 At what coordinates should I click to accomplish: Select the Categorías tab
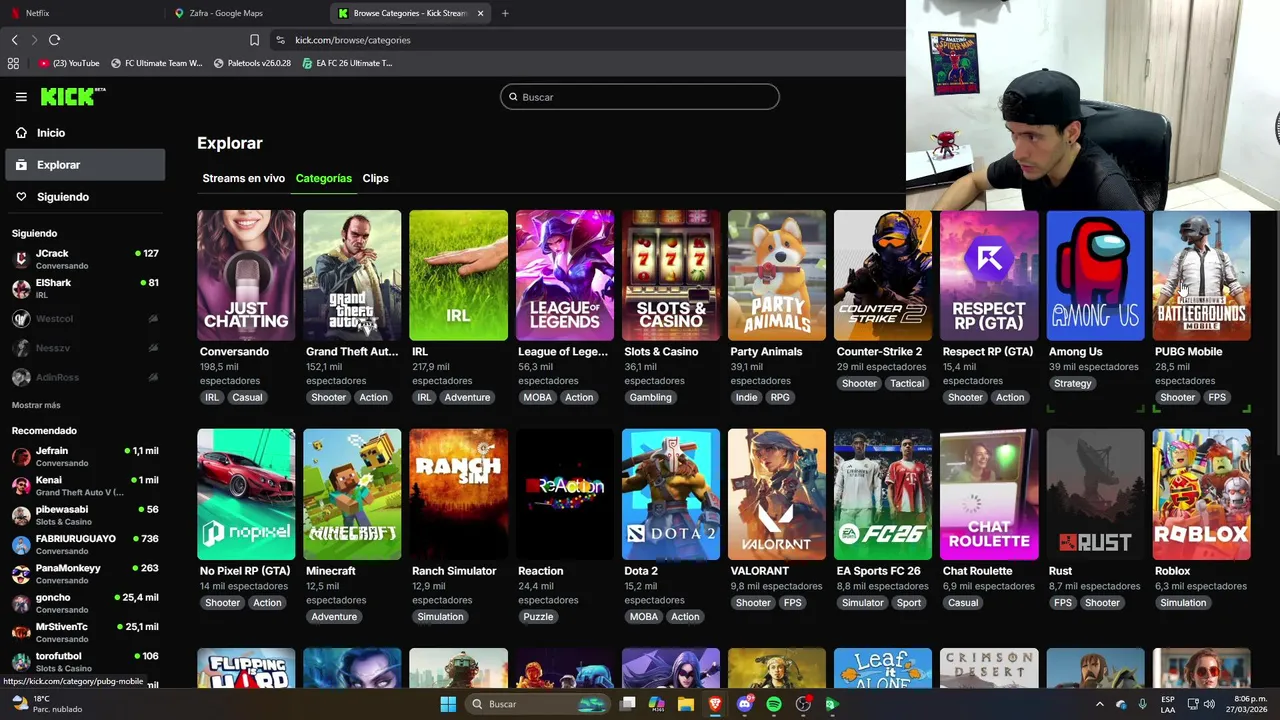[x=323, y=178]
